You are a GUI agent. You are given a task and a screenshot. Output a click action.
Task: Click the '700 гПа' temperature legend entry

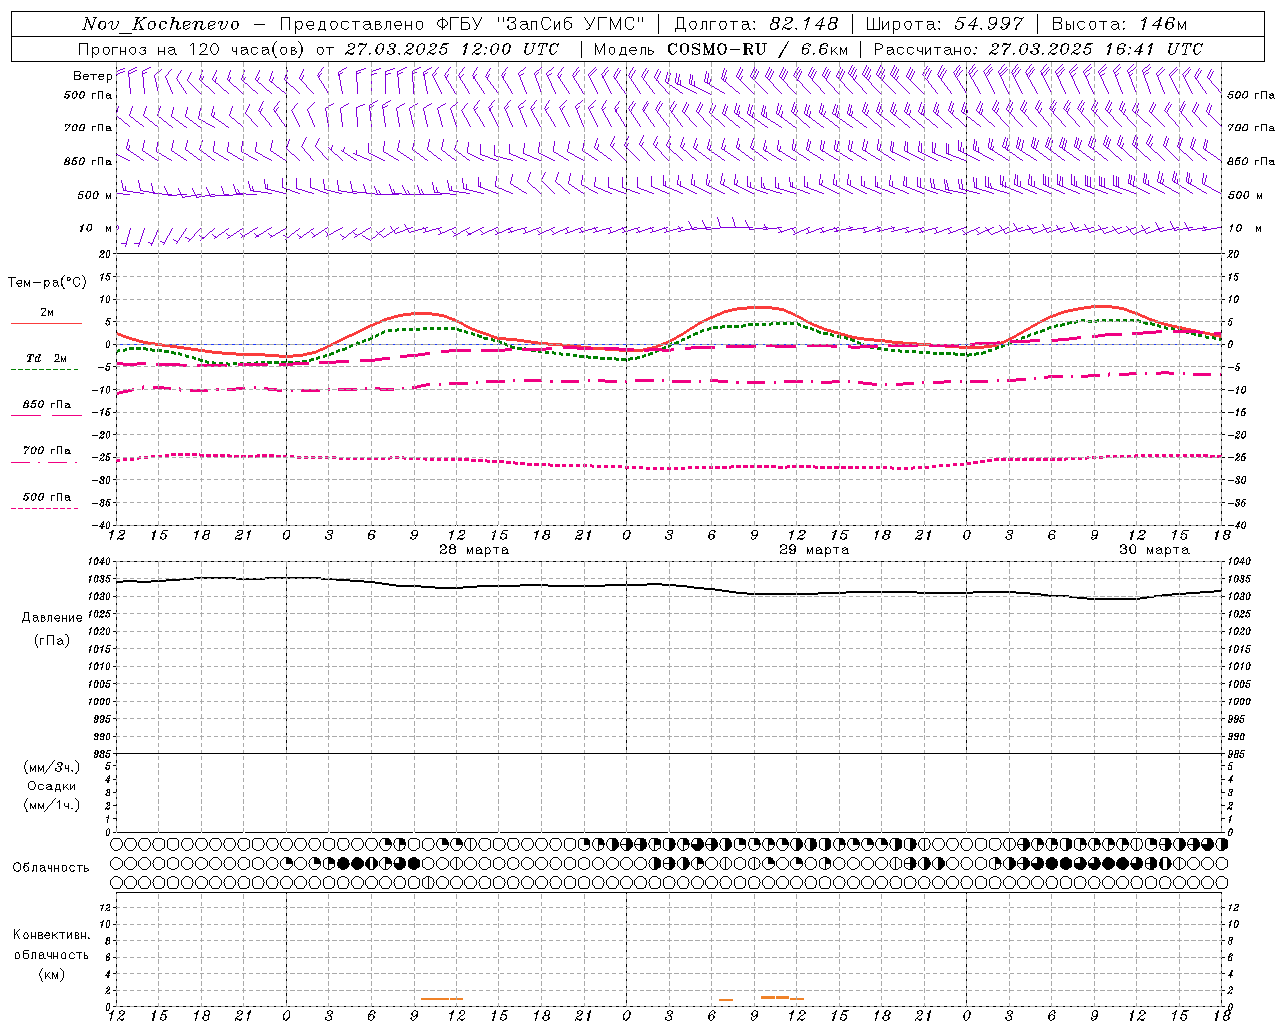pyautogui.click(x=47, y=450)
